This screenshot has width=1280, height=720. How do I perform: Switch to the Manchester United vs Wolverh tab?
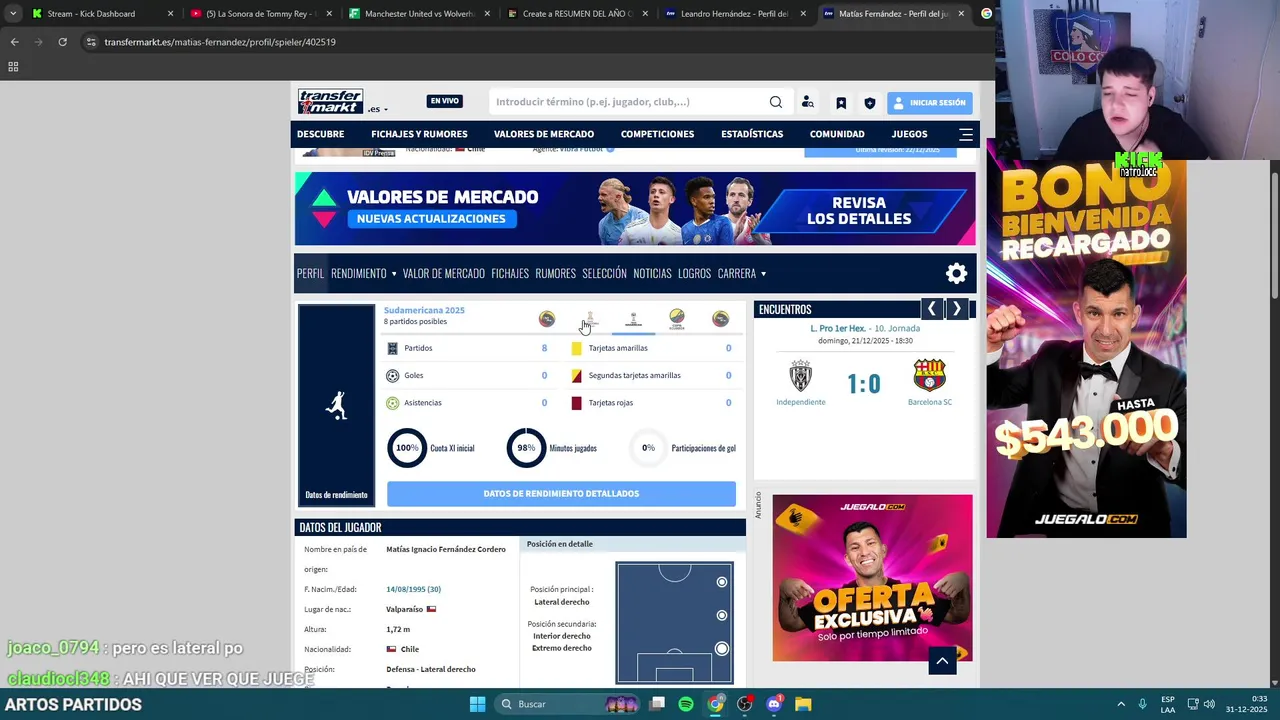click(x=420, y=14)
